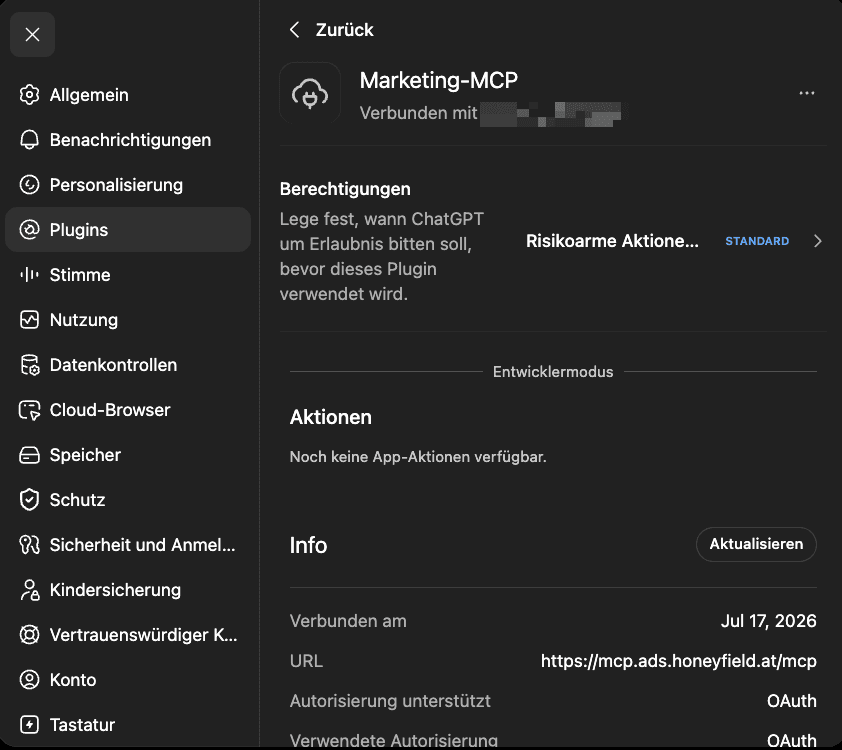Switch to the Personalisierung section
Image resolution: width=842 pixels, height=750 pixels.
[x=128, y=185]
